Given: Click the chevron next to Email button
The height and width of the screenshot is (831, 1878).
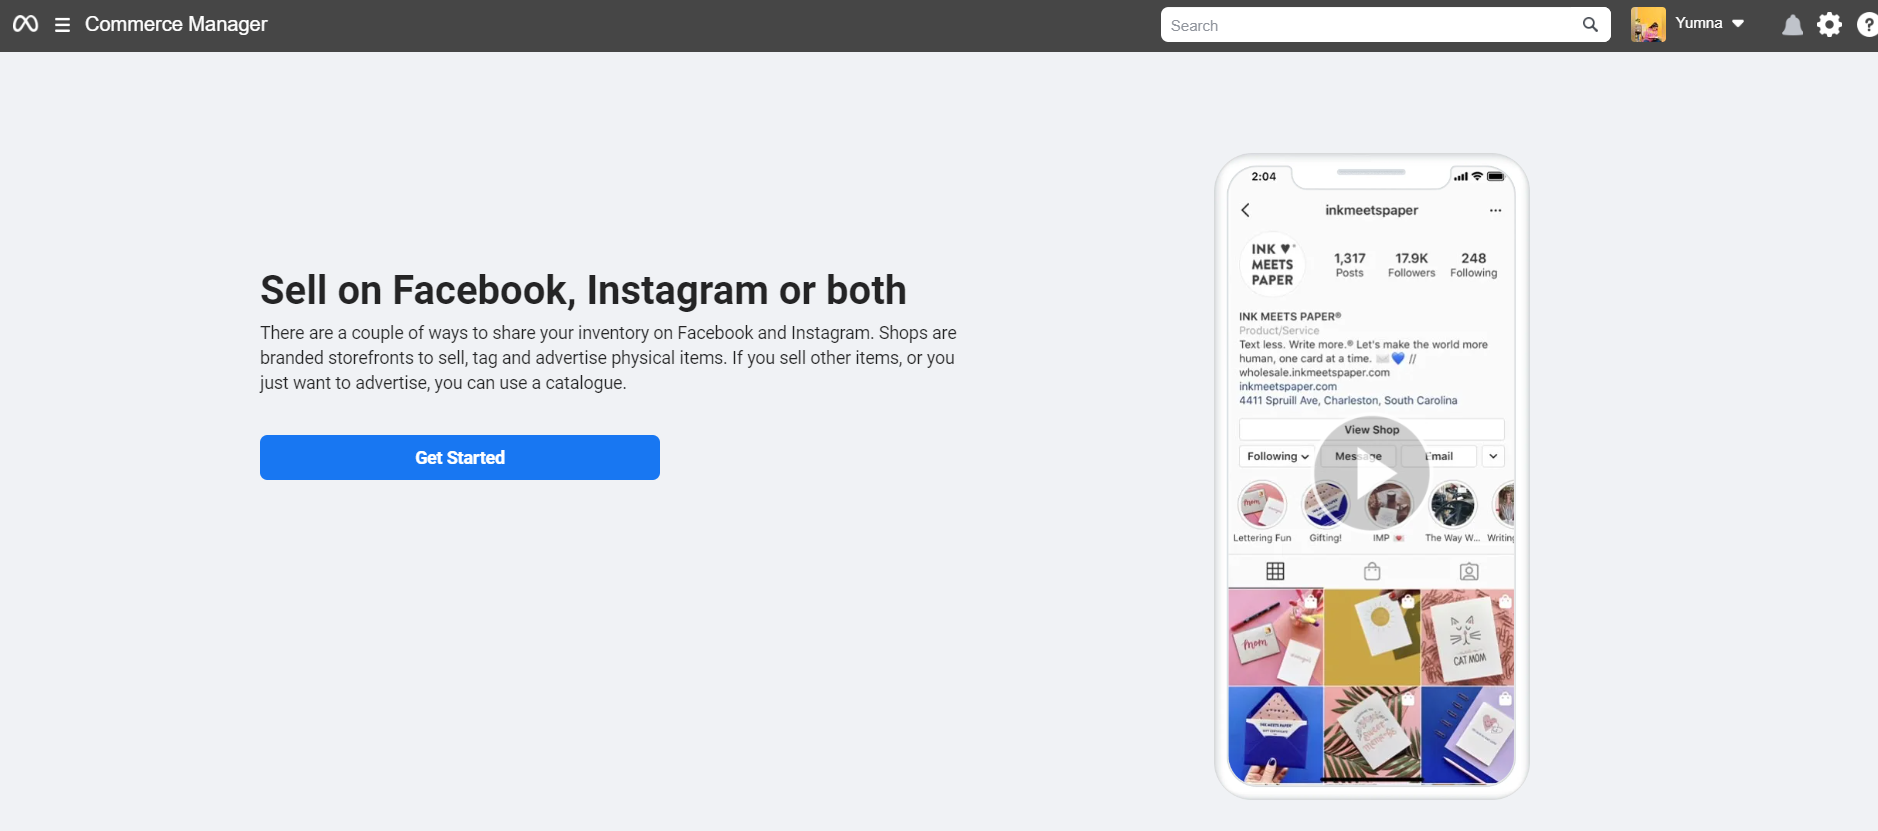Looking at the screenshot, I should [x=1493, y=456].
